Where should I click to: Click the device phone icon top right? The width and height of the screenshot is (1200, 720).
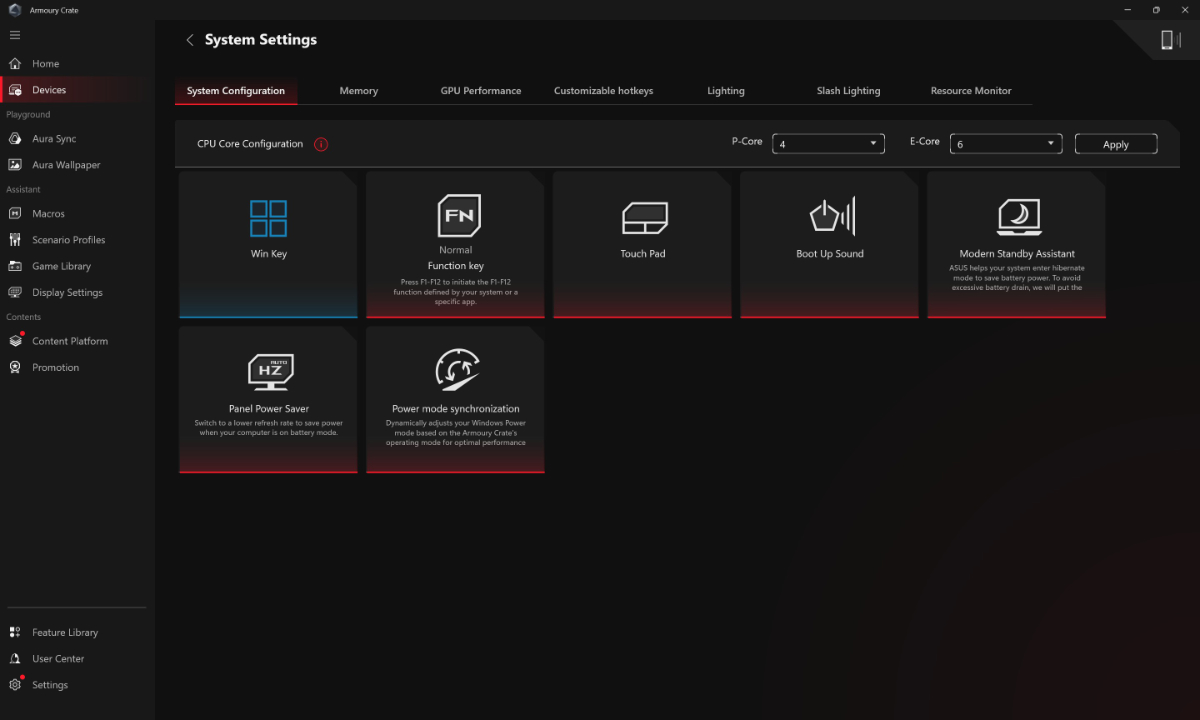pos(1167,40)
